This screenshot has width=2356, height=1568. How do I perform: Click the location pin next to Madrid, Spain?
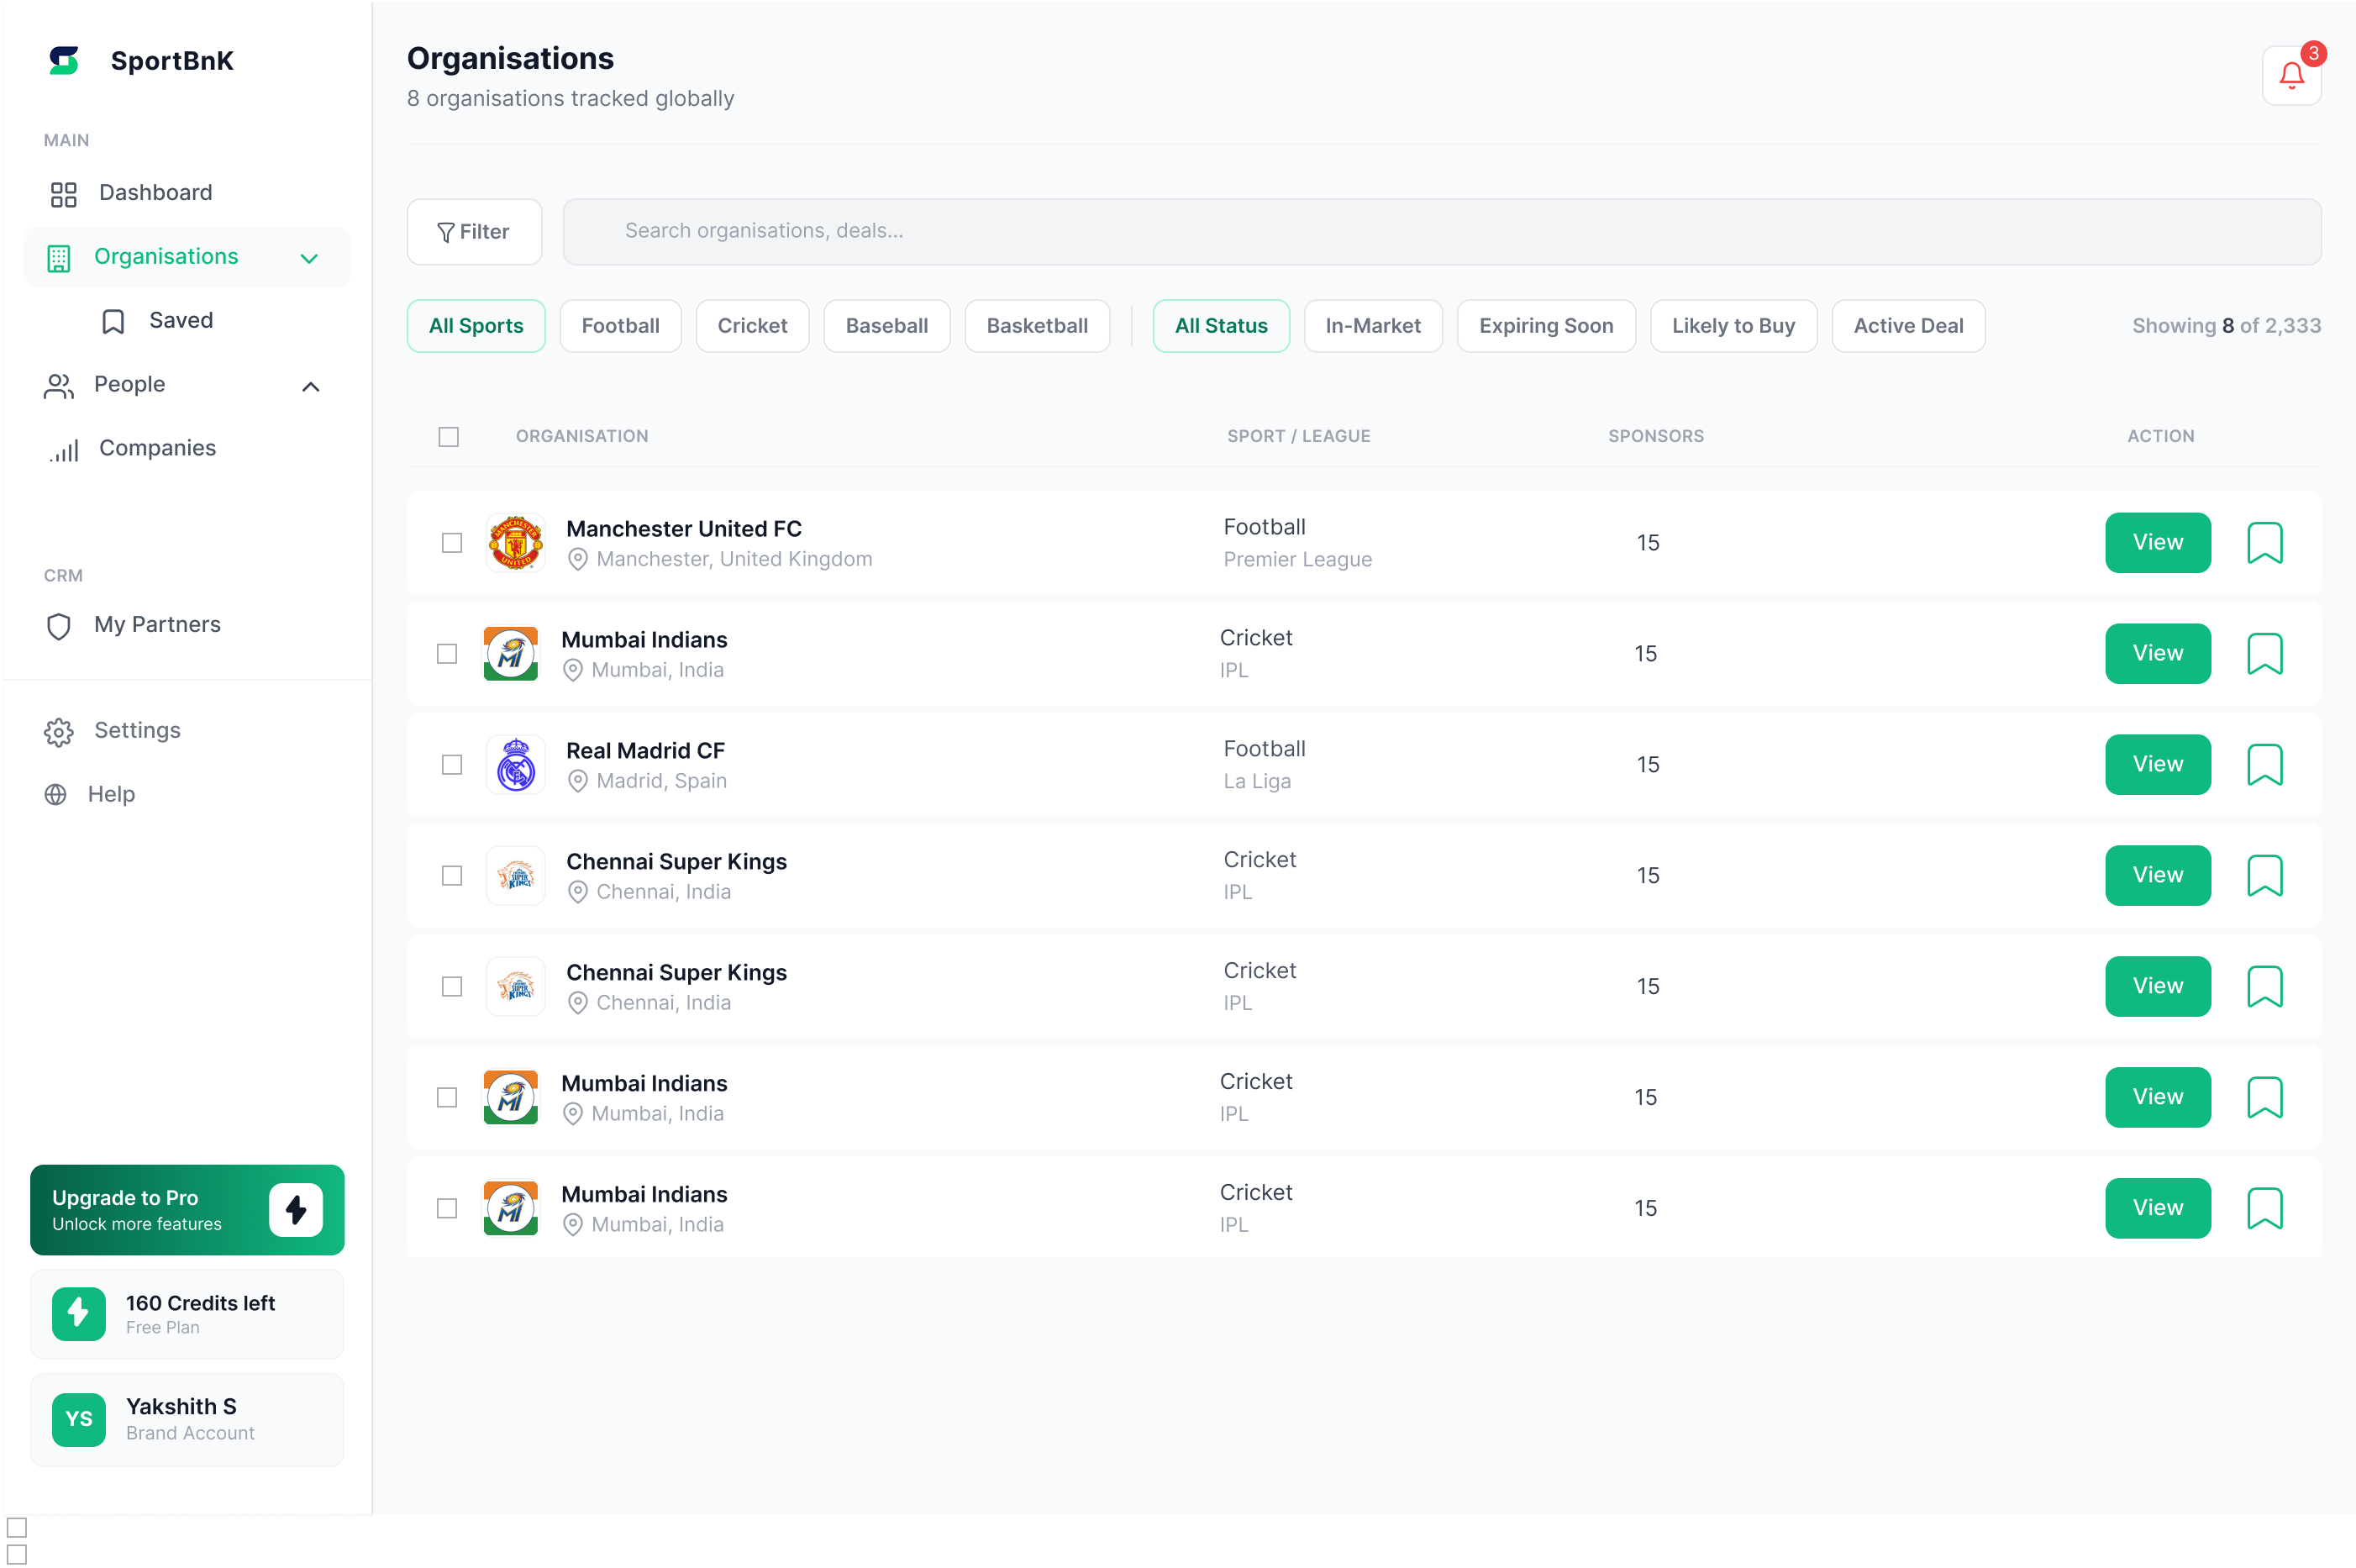[577, 782]
